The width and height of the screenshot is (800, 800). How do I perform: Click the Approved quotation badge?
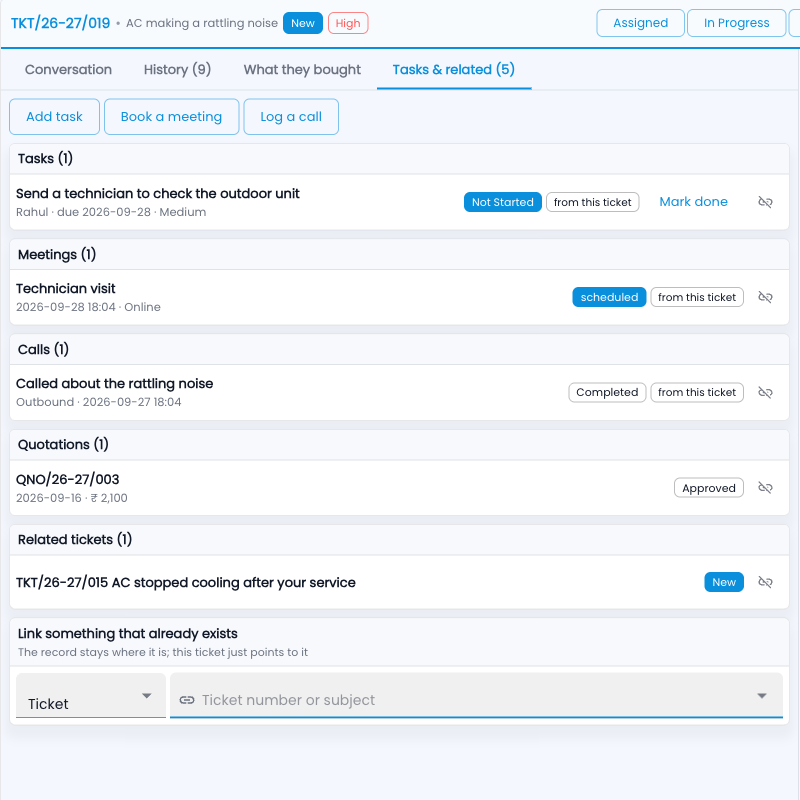pos(709,488)
